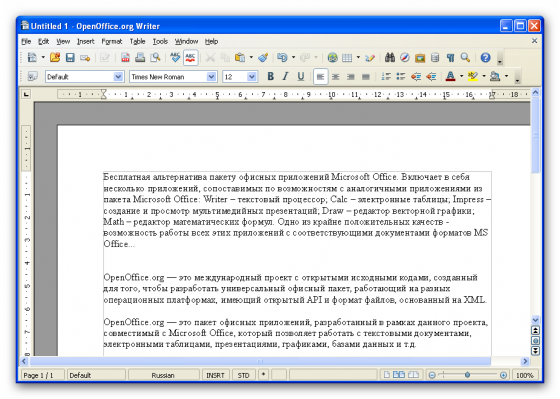Image resolution: width=560 pixels, height=399 pixels.
Task: Open OpenOffice.org Help question mark icon
Action: 485,58
